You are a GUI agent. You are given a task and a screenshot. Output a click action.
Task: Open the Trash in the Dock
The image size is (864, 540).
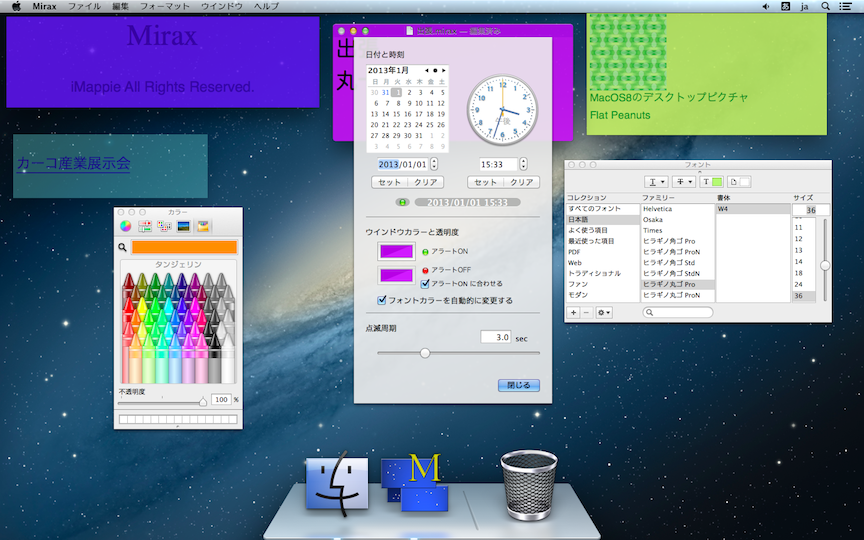tap(528, 485)
